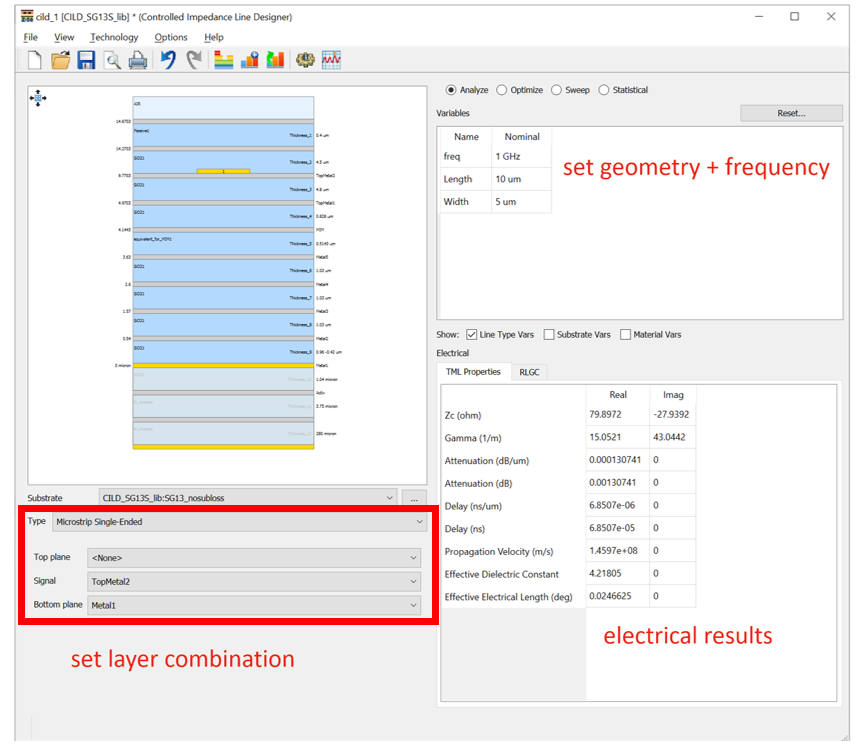Screen dimensions: 859x747
Task: Select the Sweep mode
Action: pyautogui.click(x=556, y=90)
